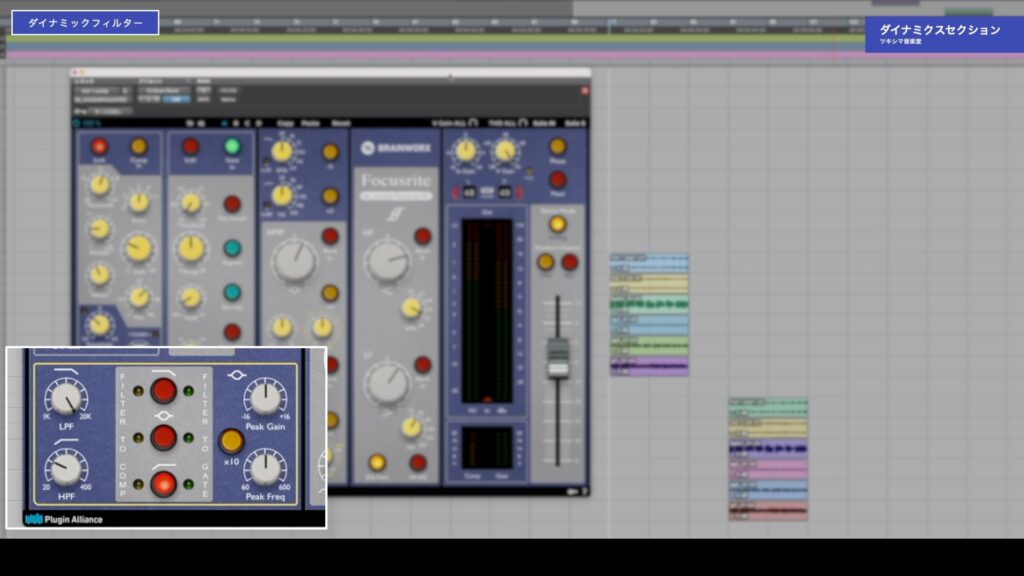Click the large grey LF knob under Focusrite

click(387, 381)
